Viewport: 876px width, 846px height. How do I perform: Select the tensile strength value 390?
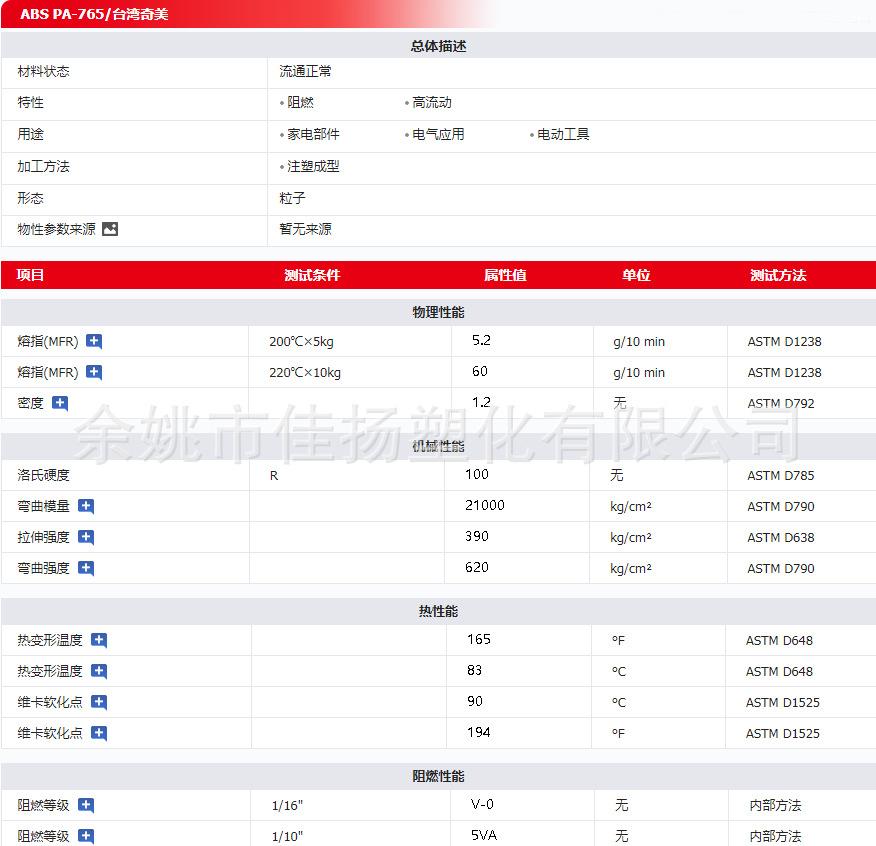477,536
